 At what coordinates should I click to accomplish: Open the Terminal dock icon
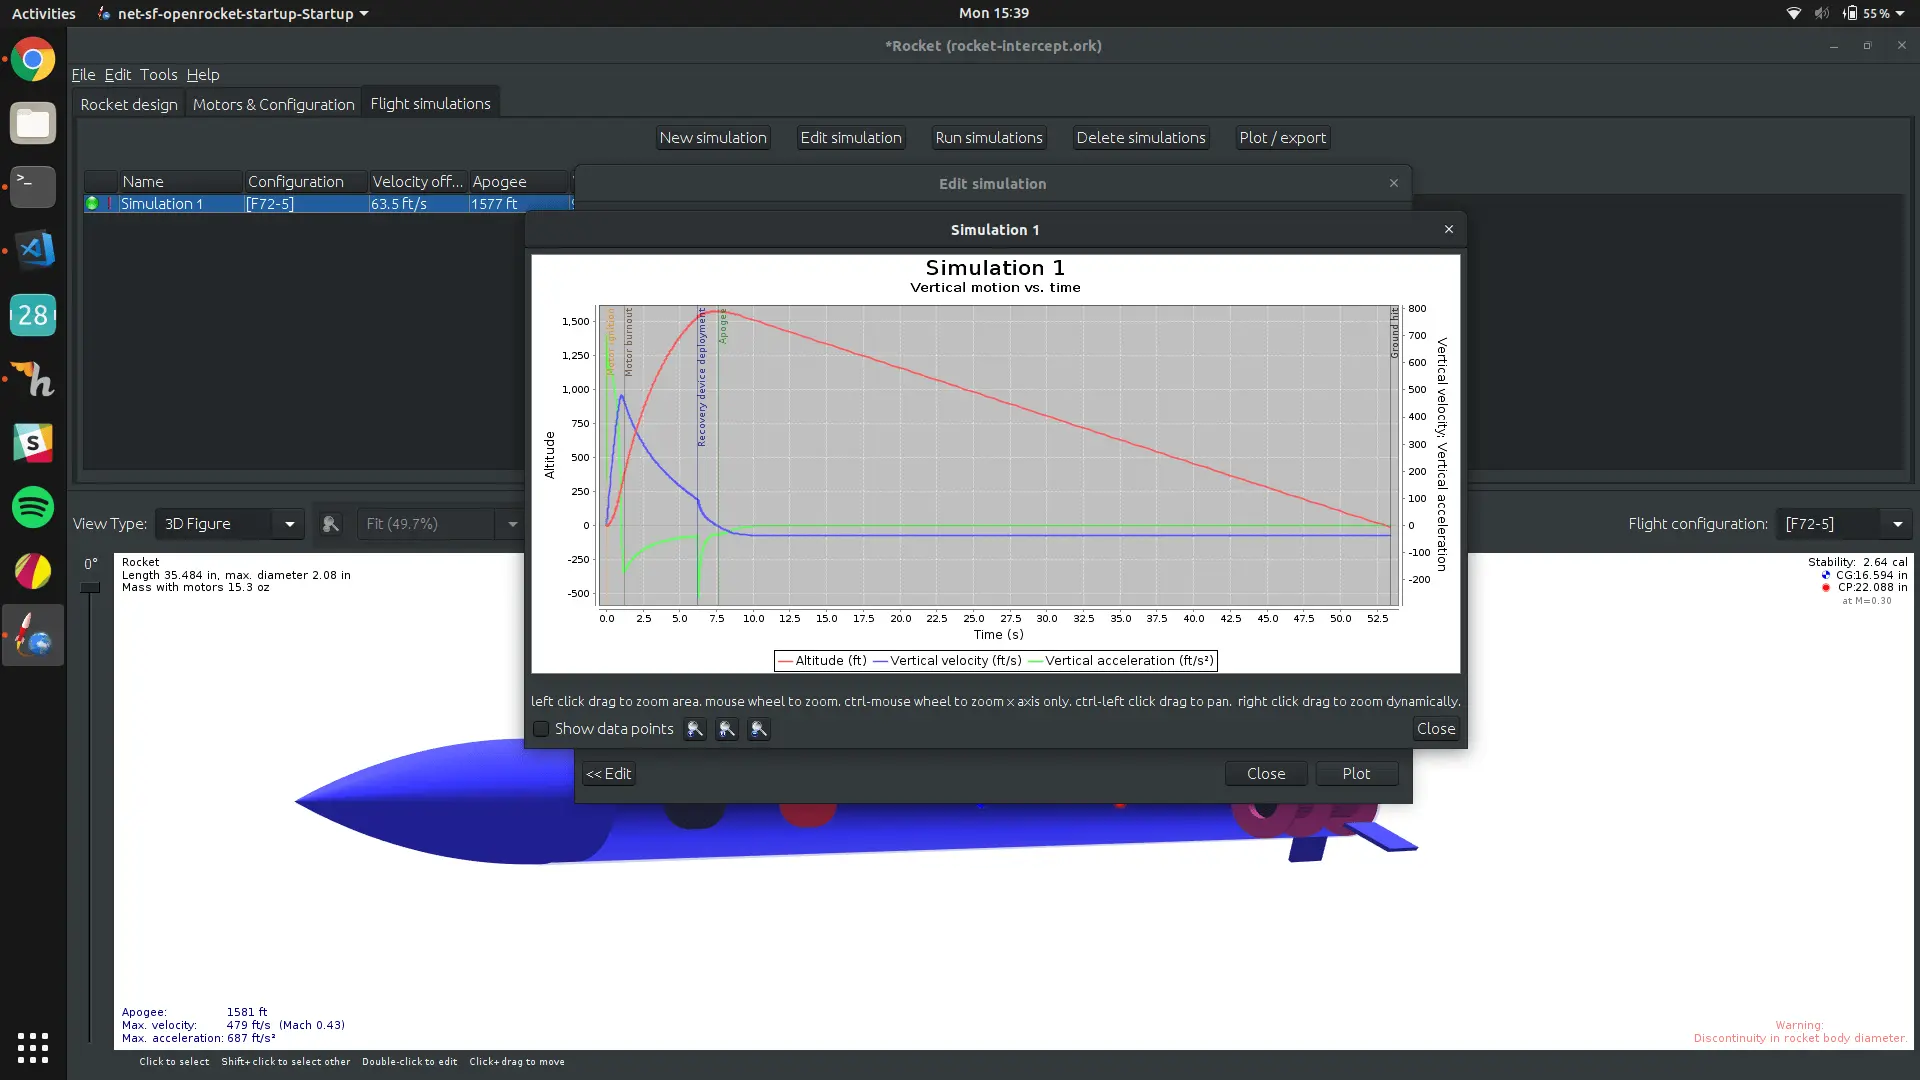(33, 186)
